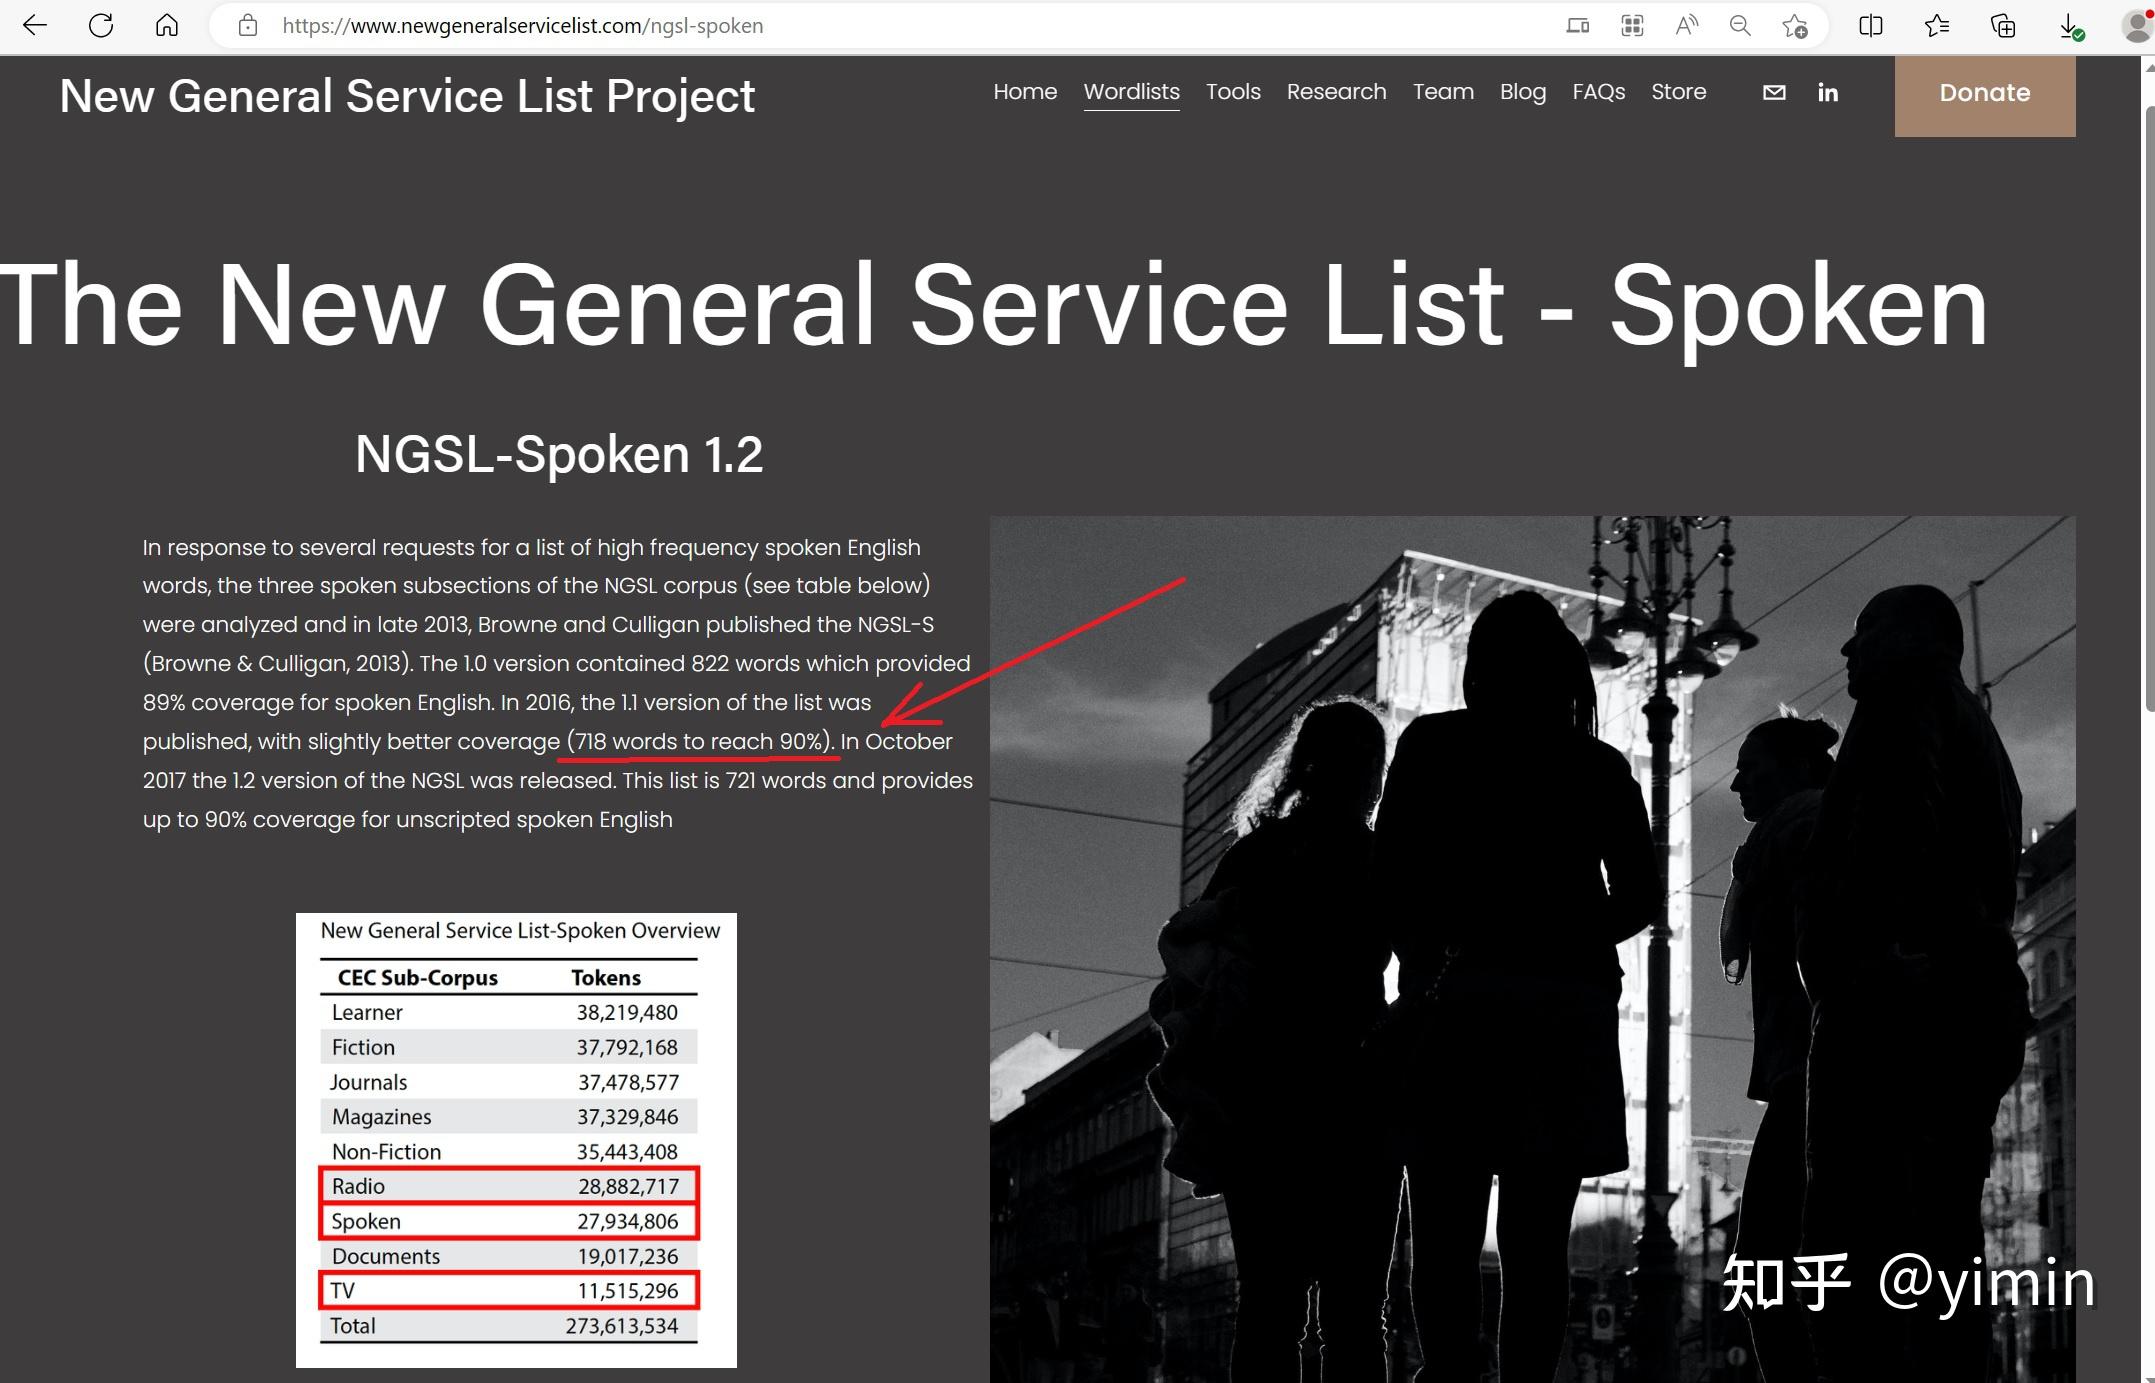Image resolution: width=2155 pixels, height=1383 pixels.
Task: Open the LinkedIn link icon
Action: [1828, 93]
